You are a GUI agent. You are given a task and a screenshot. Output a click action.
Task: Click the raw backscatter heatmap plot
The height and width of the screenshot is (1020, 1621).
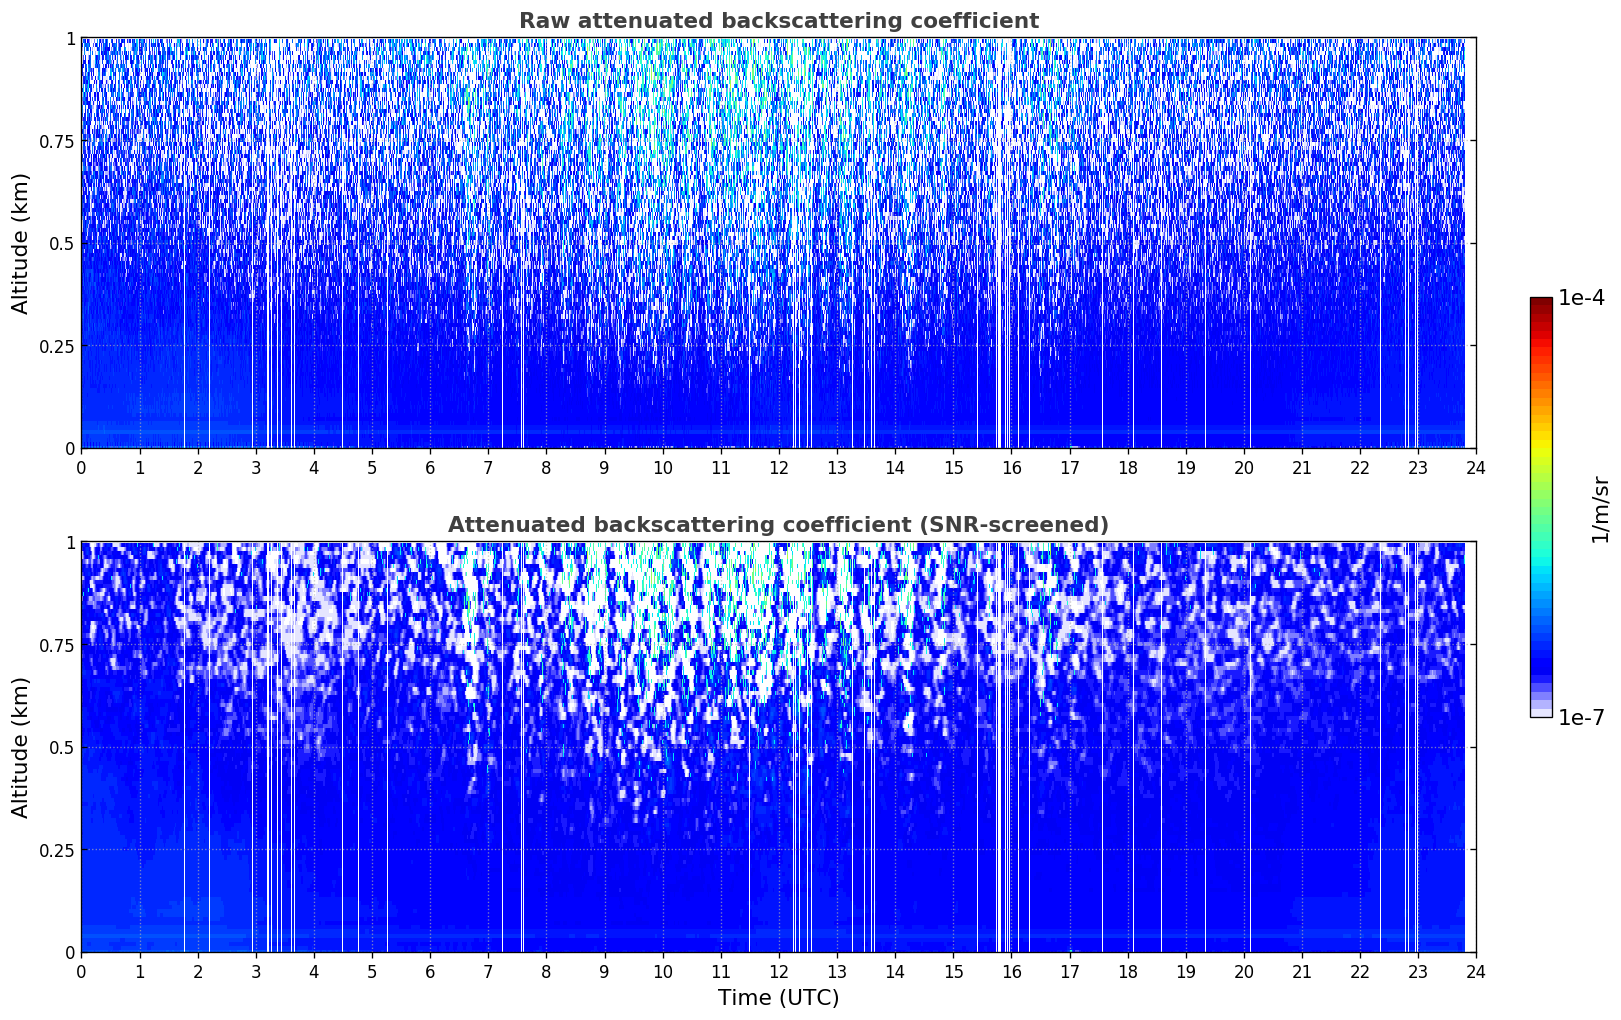[x=778, y=243]
